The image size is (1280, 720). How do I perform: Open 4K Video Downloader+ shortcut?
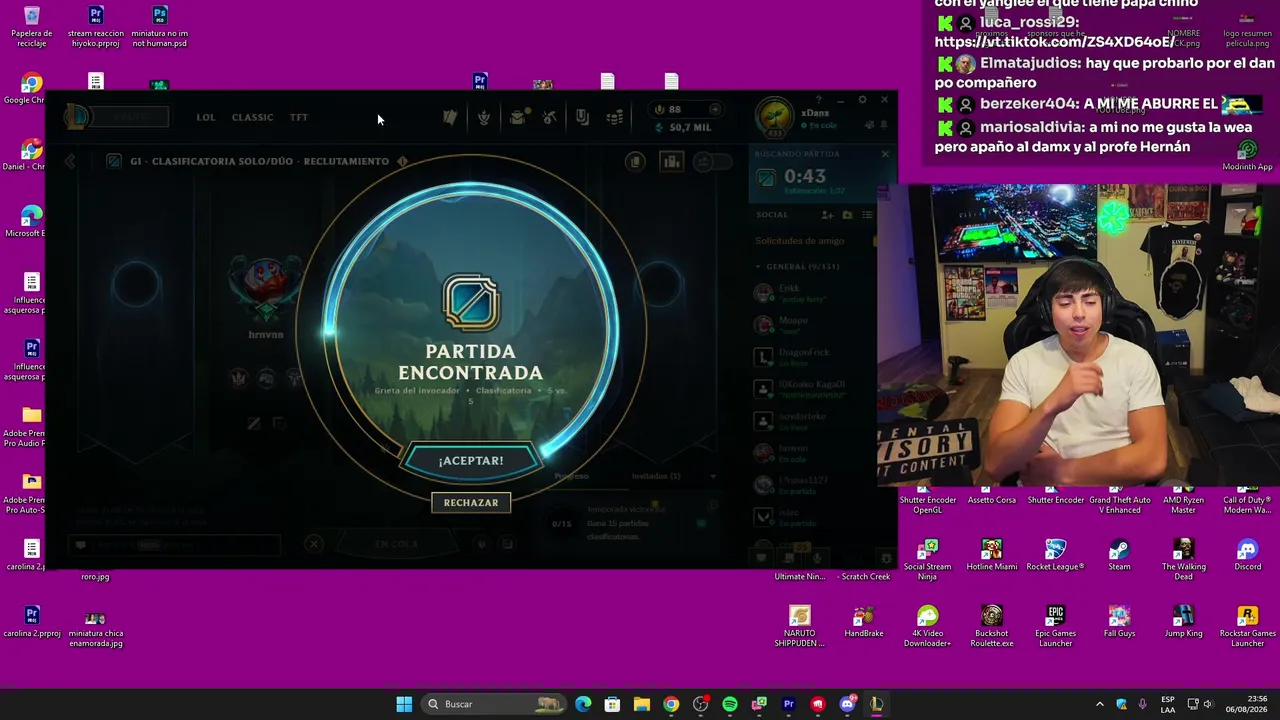[x=927, y=627]
